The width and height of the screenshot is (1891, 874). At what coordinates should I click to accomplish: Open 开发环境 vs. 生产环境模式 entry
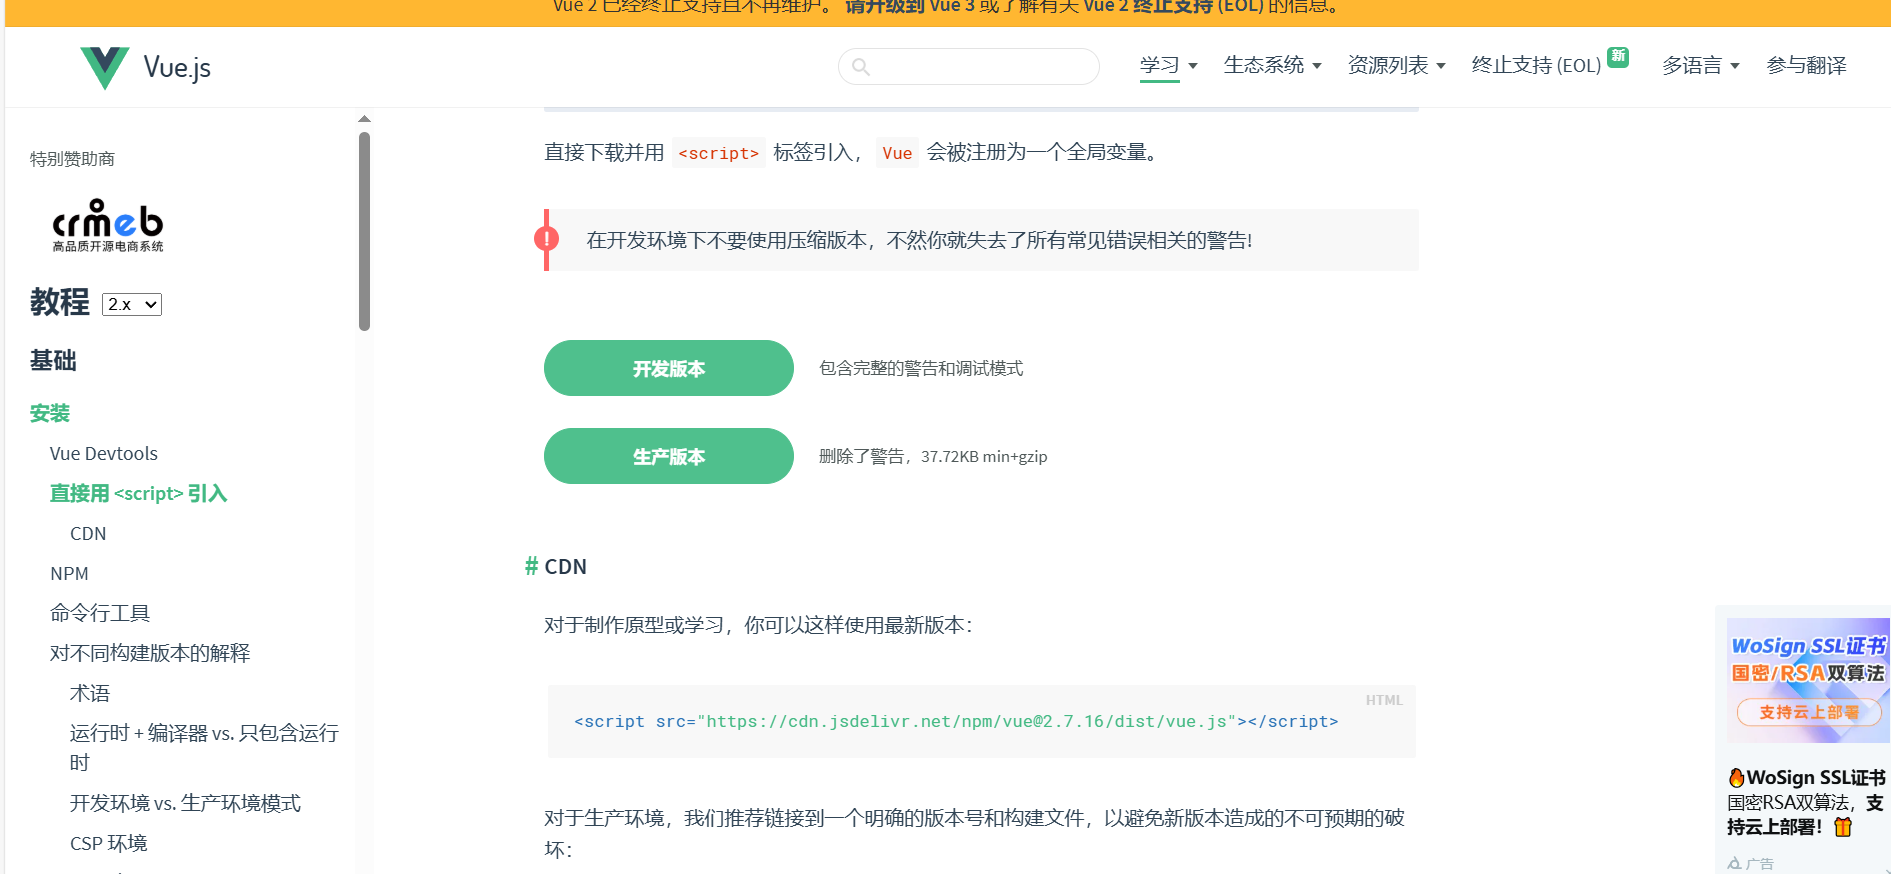pos(185,803)
